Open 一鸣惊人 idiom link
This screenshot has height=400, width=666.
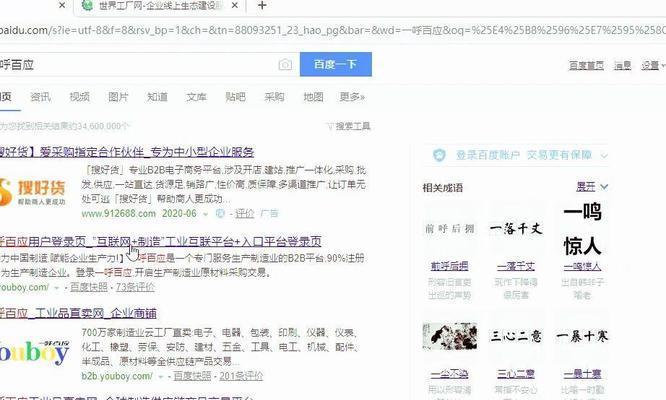coord(582,266)
